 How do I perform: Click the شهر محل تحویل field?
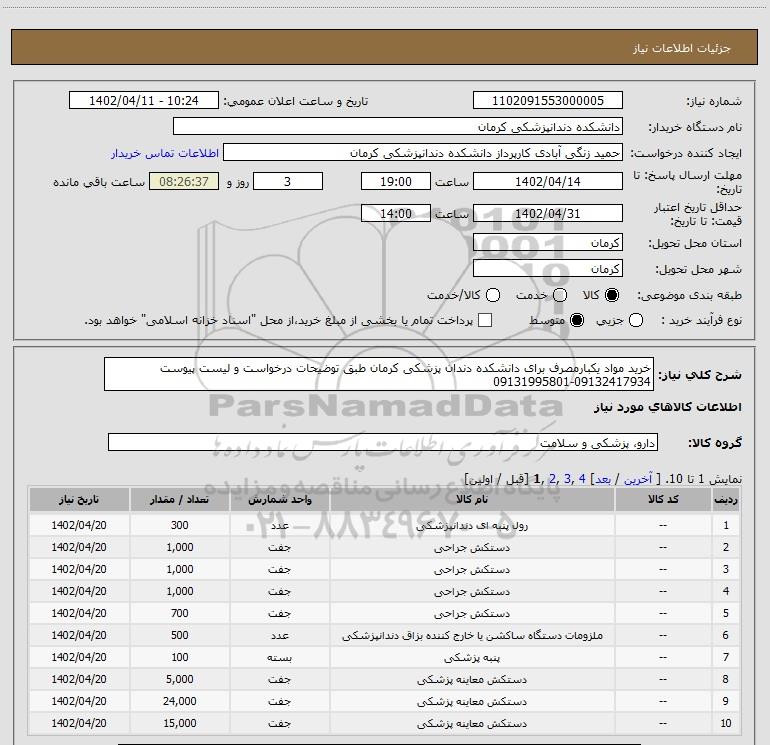548,268
